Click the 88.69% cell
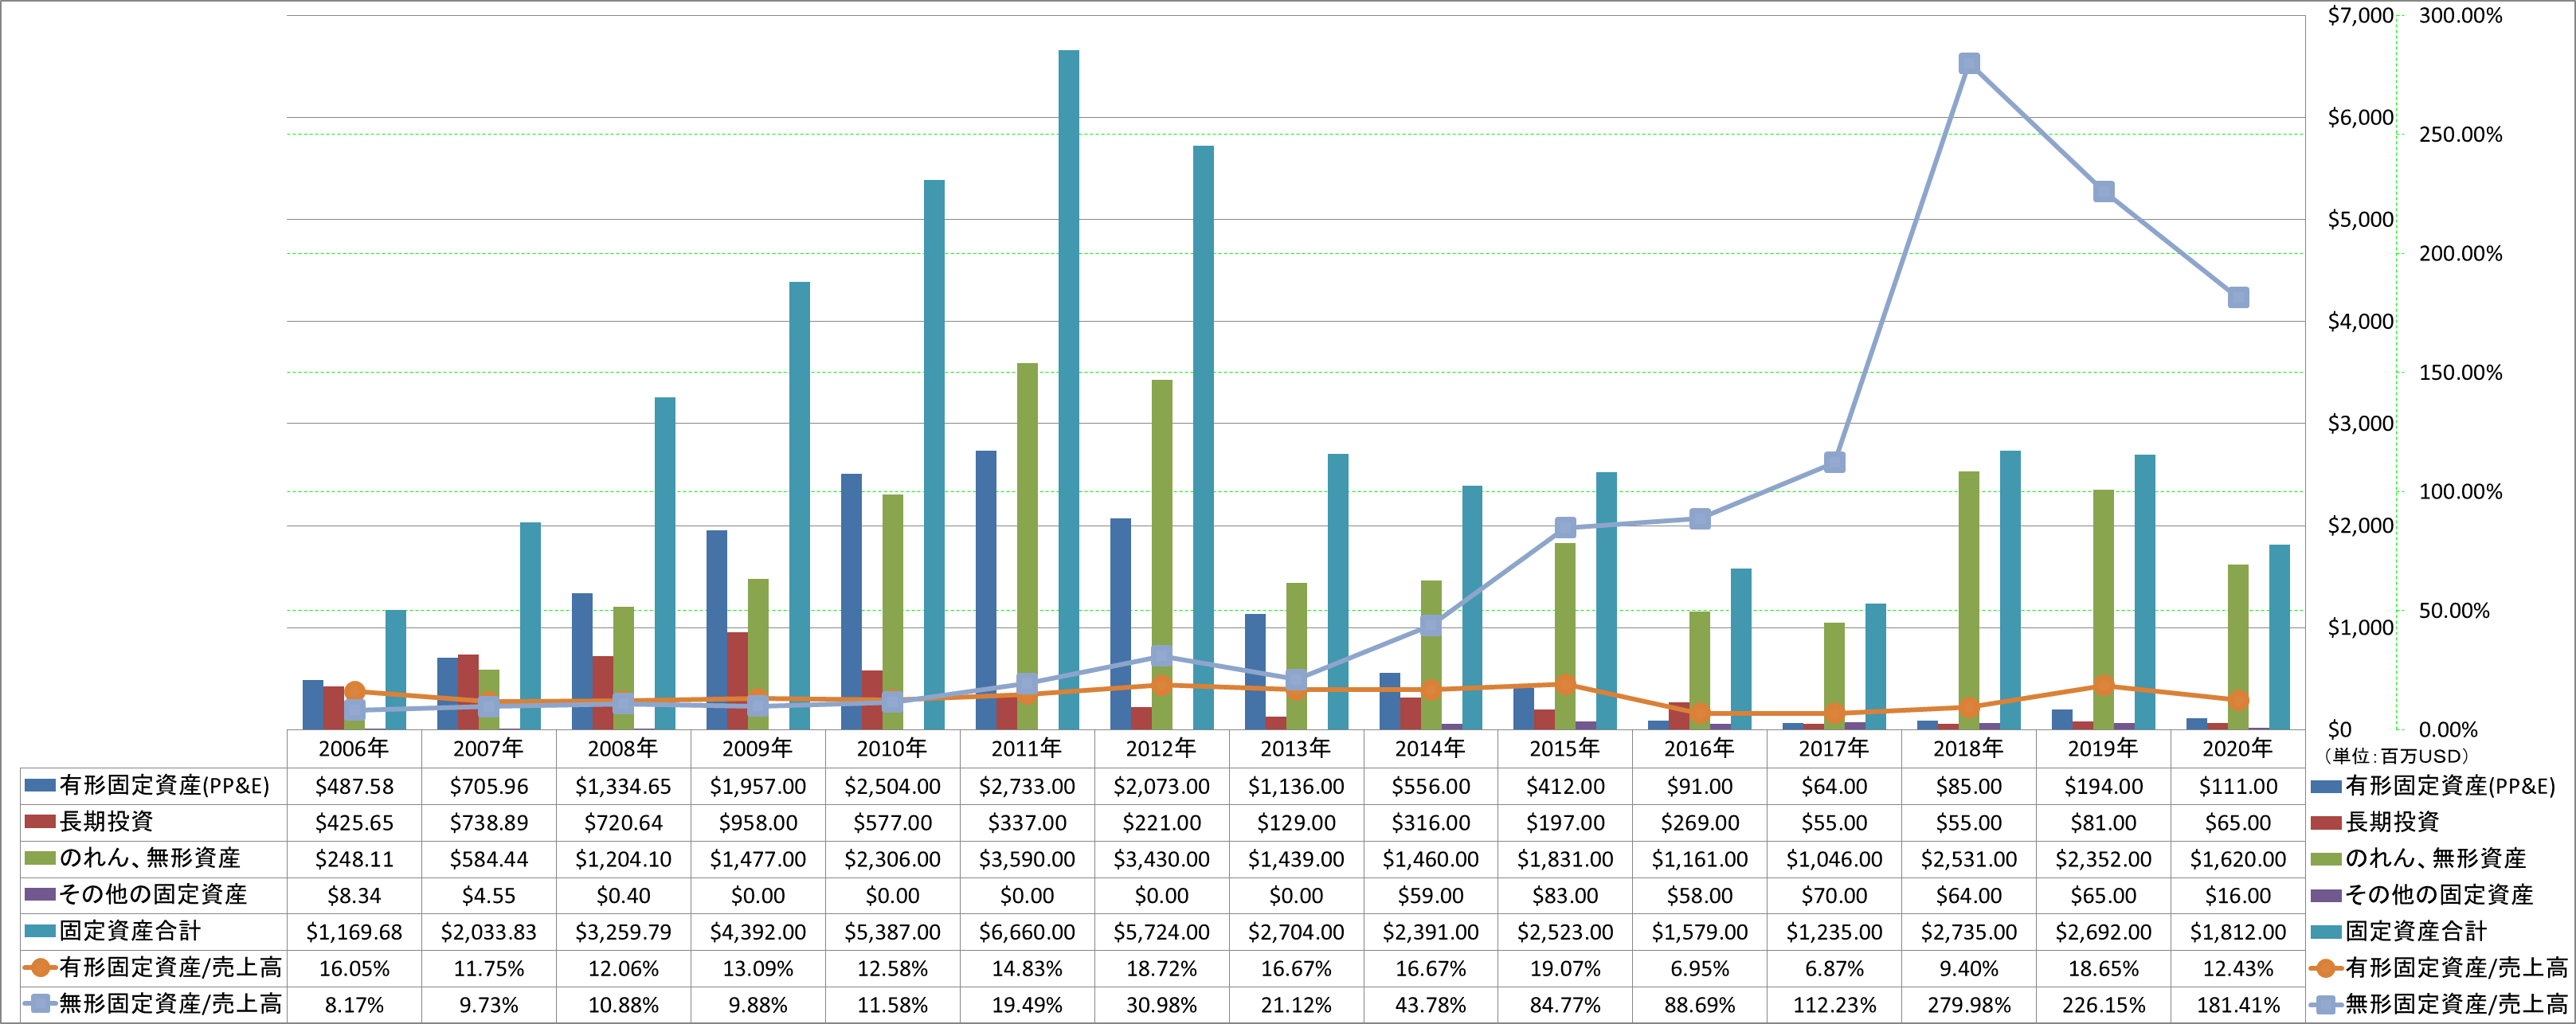 pos(1700,1005)
